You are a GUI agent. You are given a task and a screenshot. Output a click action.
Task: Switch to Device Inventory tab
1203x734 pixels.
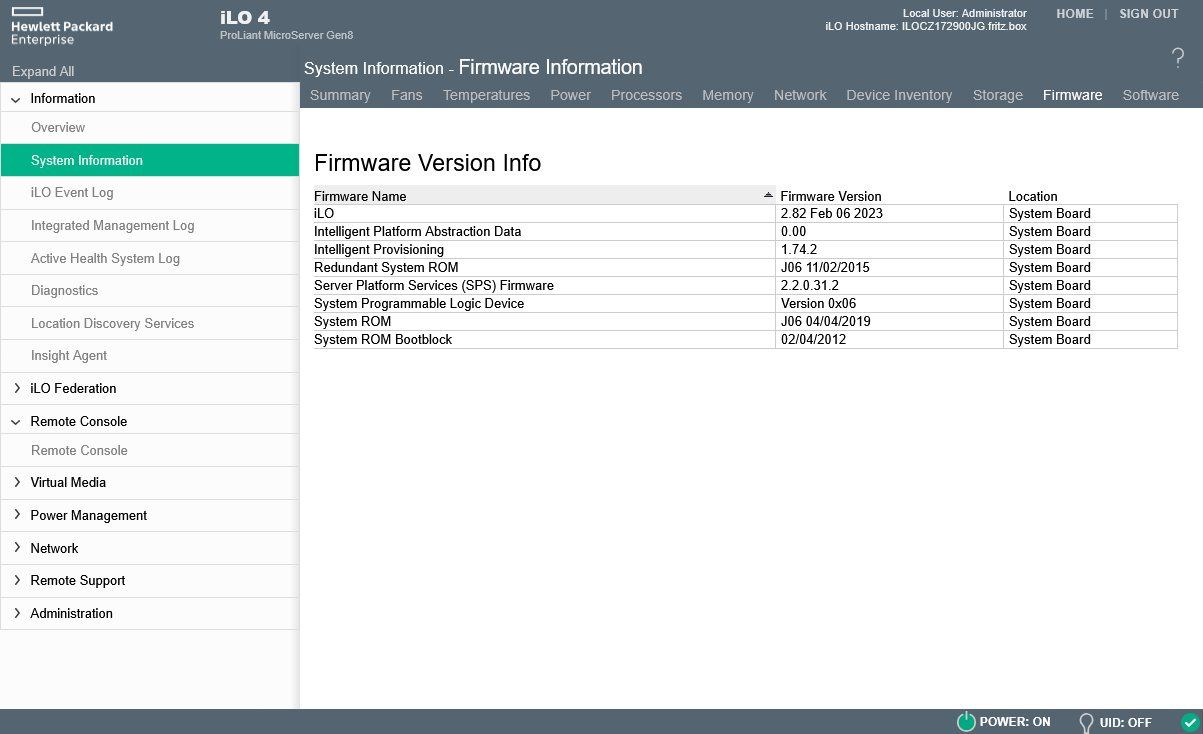click(899, 95)
